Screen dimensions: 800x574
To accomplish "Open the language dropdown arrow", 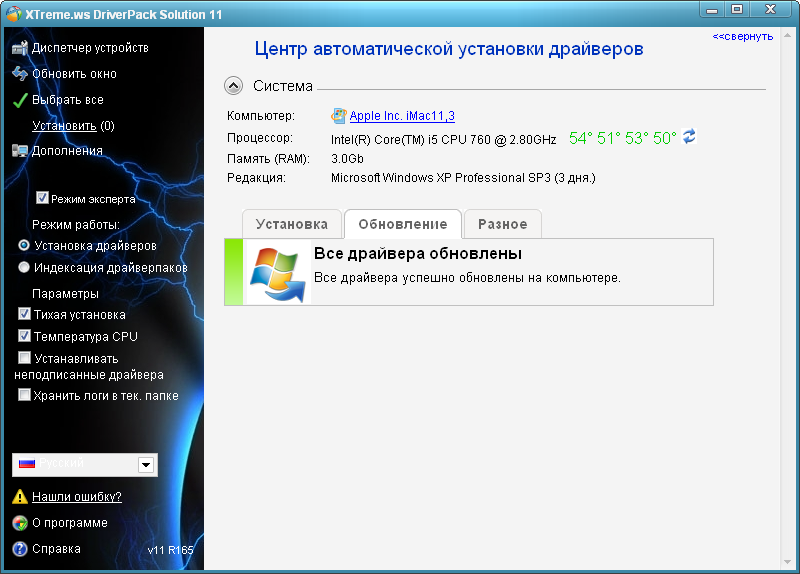I will tap(146, 465).
